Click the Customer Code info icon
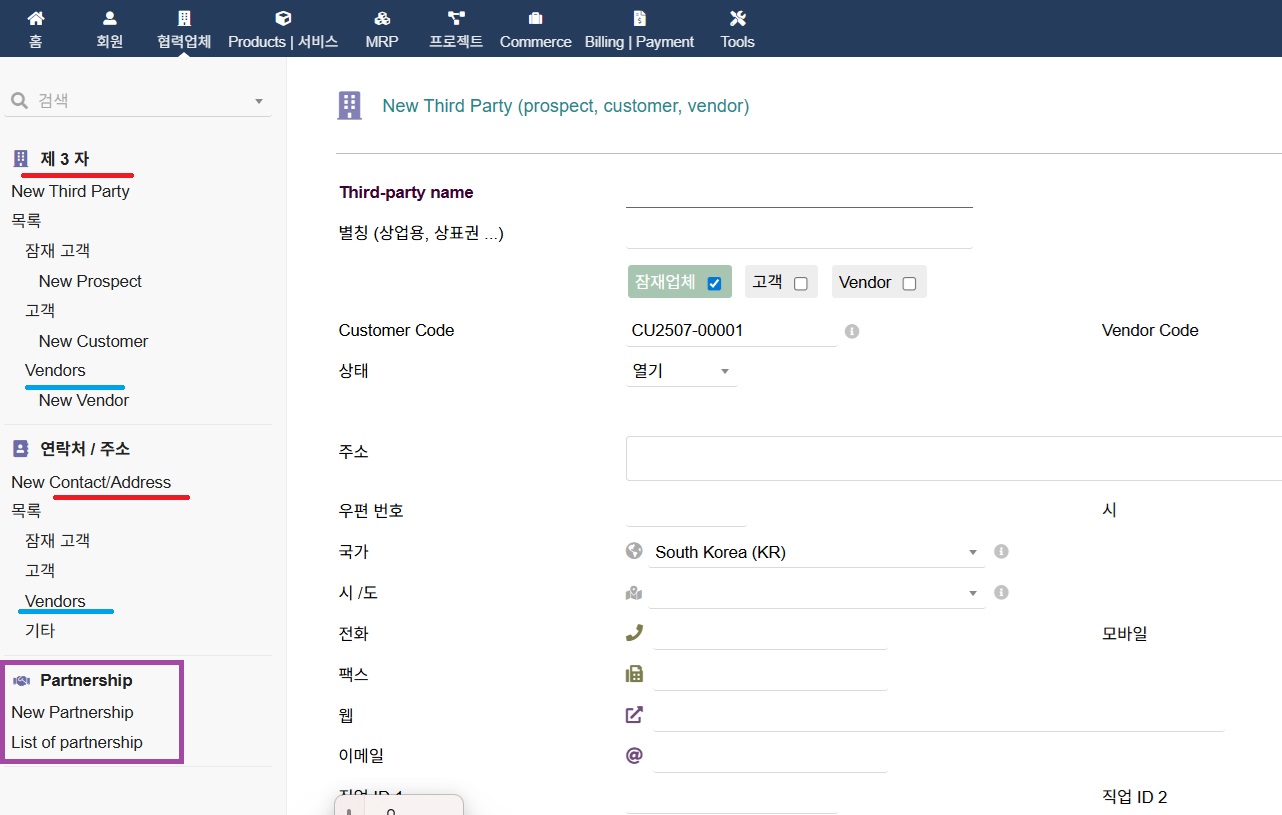1282x815 pixels. click(852, 331)
